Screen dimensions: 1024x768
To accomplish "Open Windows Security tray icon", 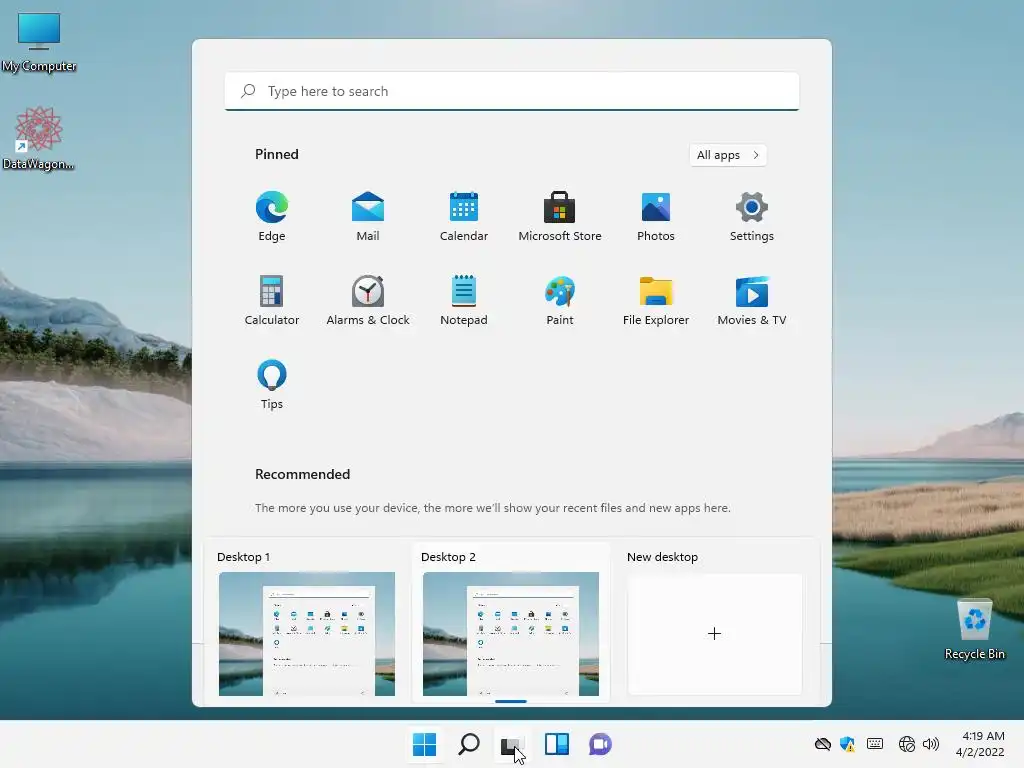I will [848, 744].
